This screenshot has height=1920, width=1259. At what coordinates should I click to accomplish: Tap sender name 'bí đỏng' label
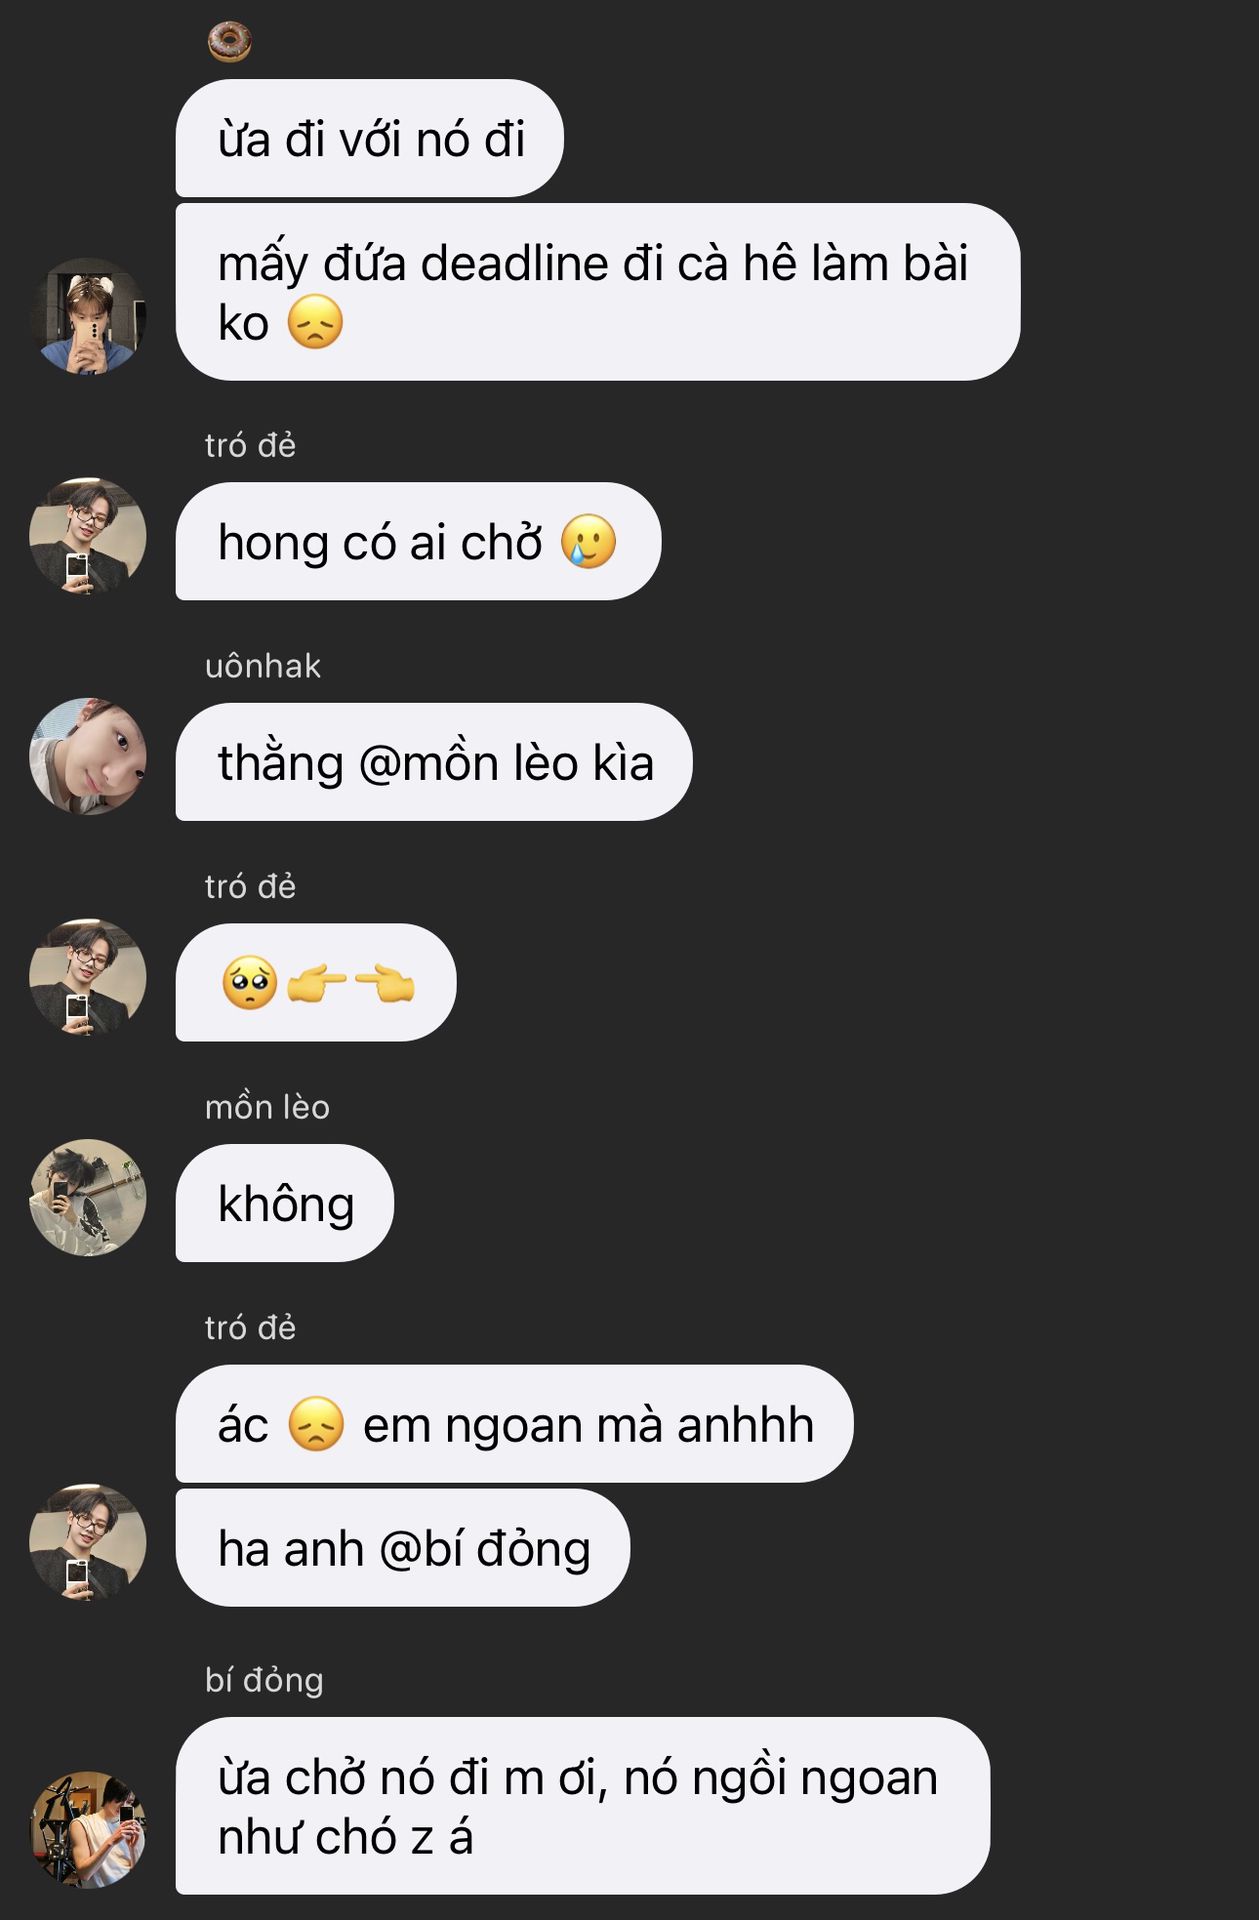(x=264, y=1680)
